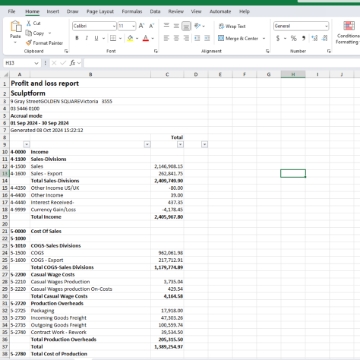Switch to the Data tab

point(155,11)
